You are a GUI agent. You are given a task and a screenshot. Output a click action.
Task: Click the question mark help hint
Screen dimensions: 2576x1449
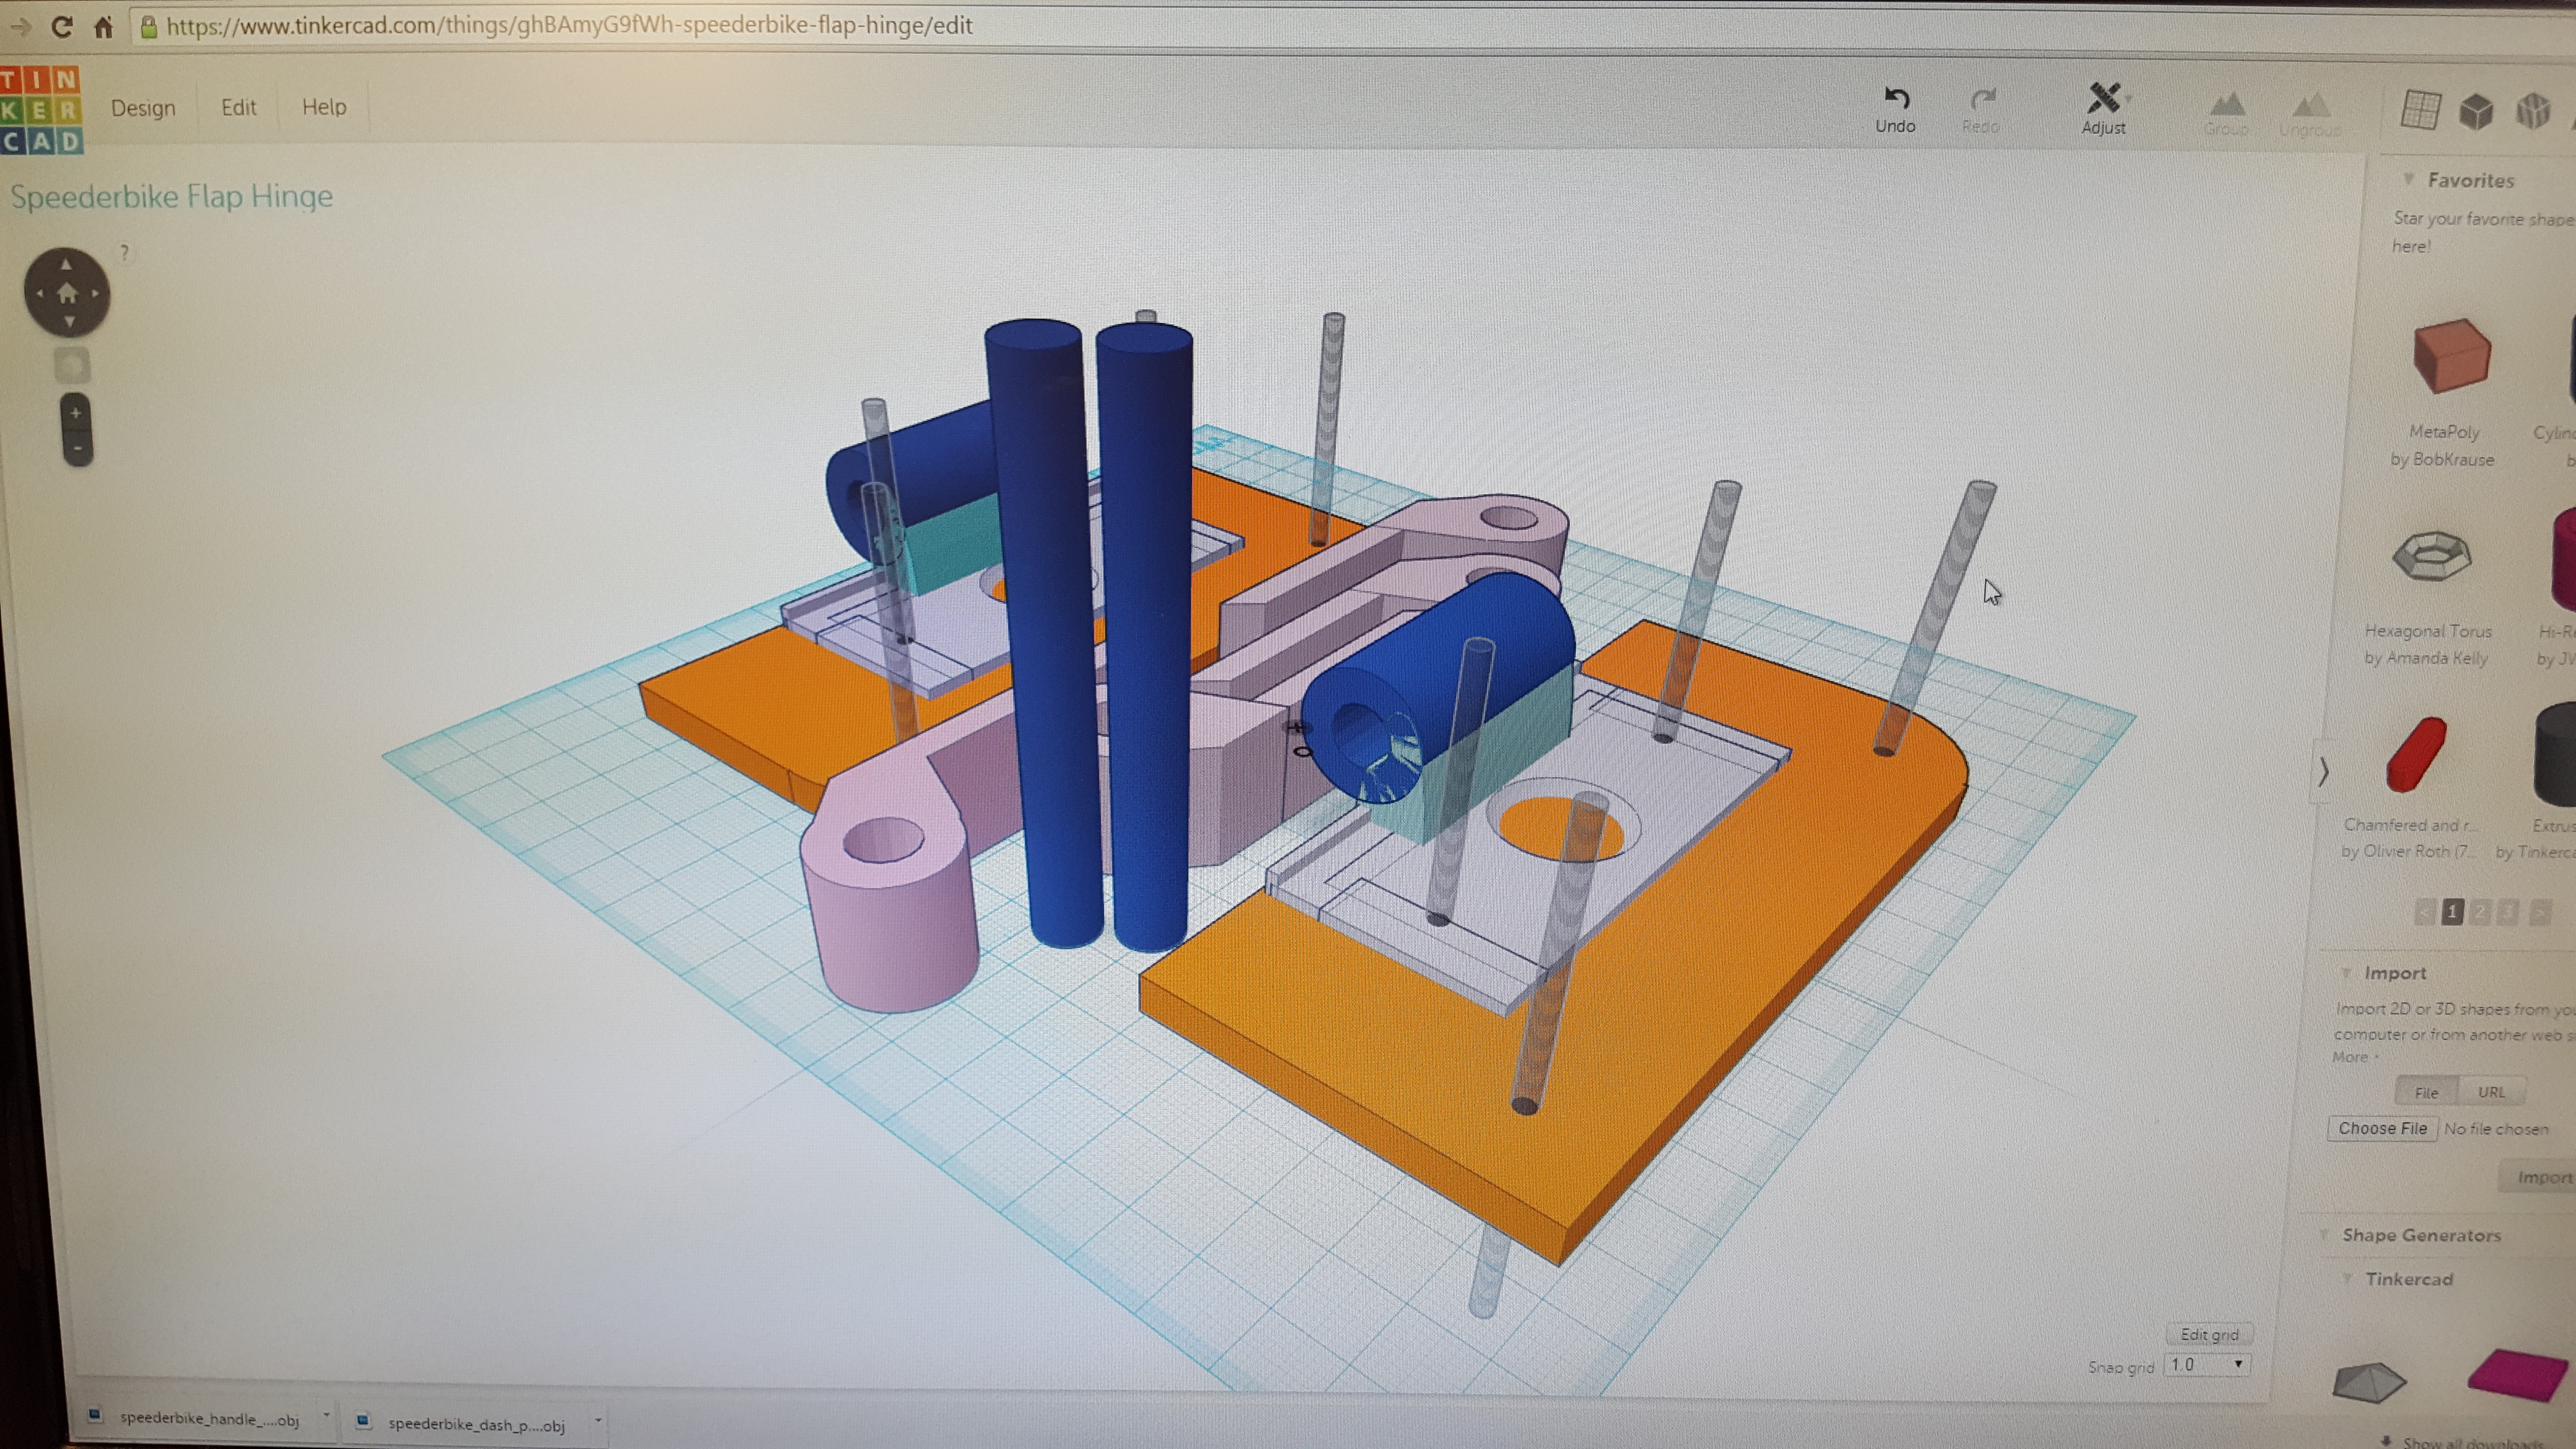tap(125, 253)
